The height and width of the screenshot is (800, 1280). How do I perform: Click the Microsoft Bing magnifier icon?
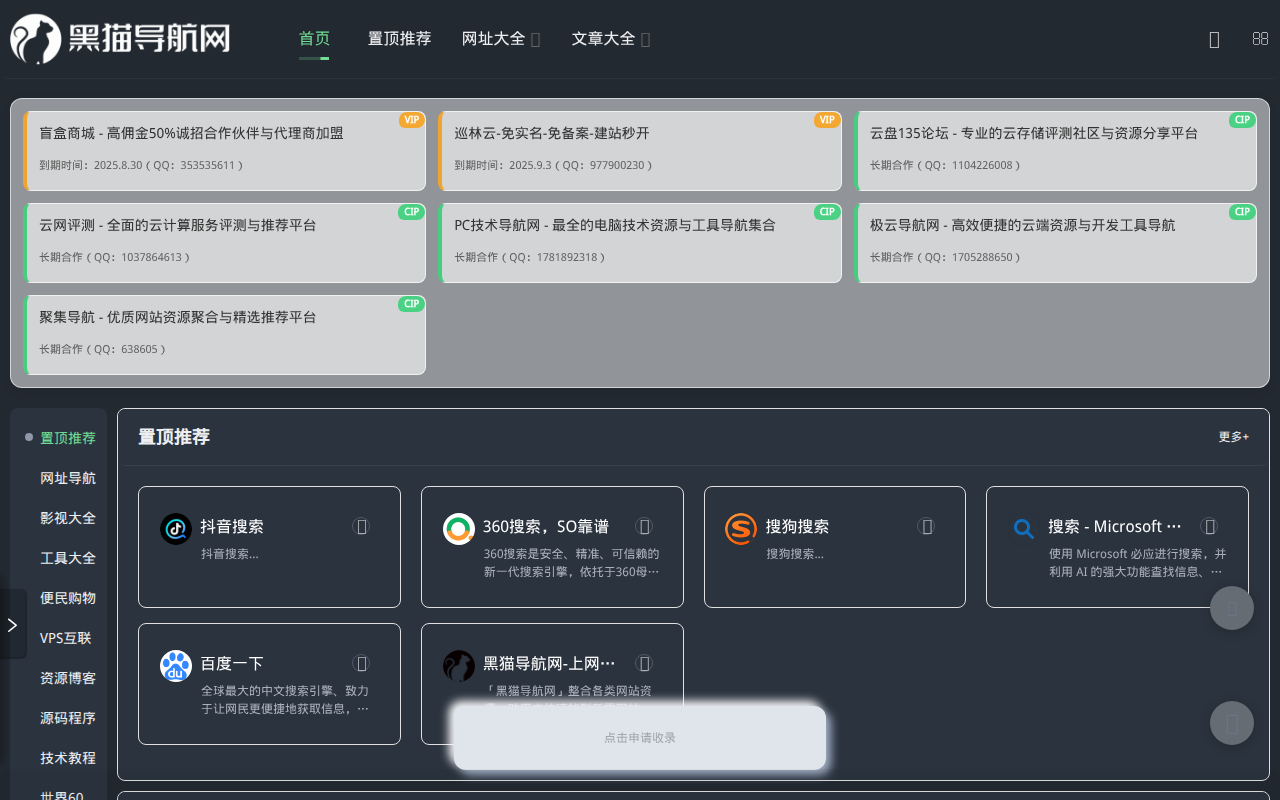coord(1024,529)
